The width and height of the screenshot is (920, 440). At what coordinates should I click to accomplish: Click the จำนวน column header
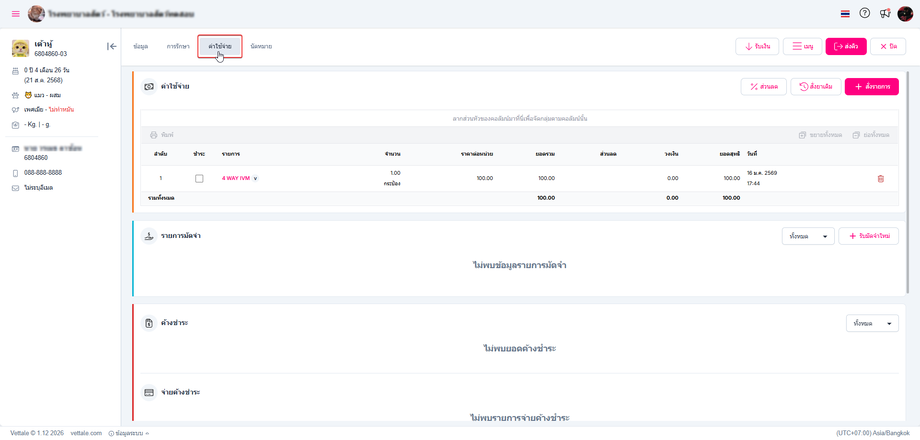pos(393,154)
